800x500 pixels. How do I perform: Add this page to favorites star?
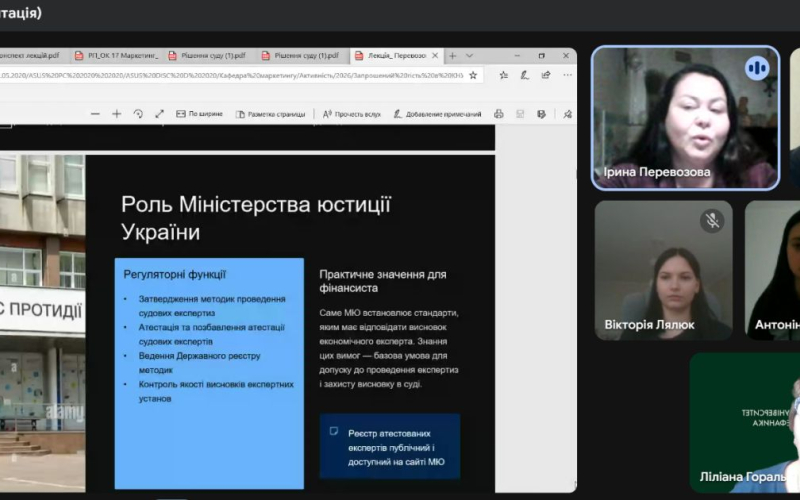coord(473,76)
